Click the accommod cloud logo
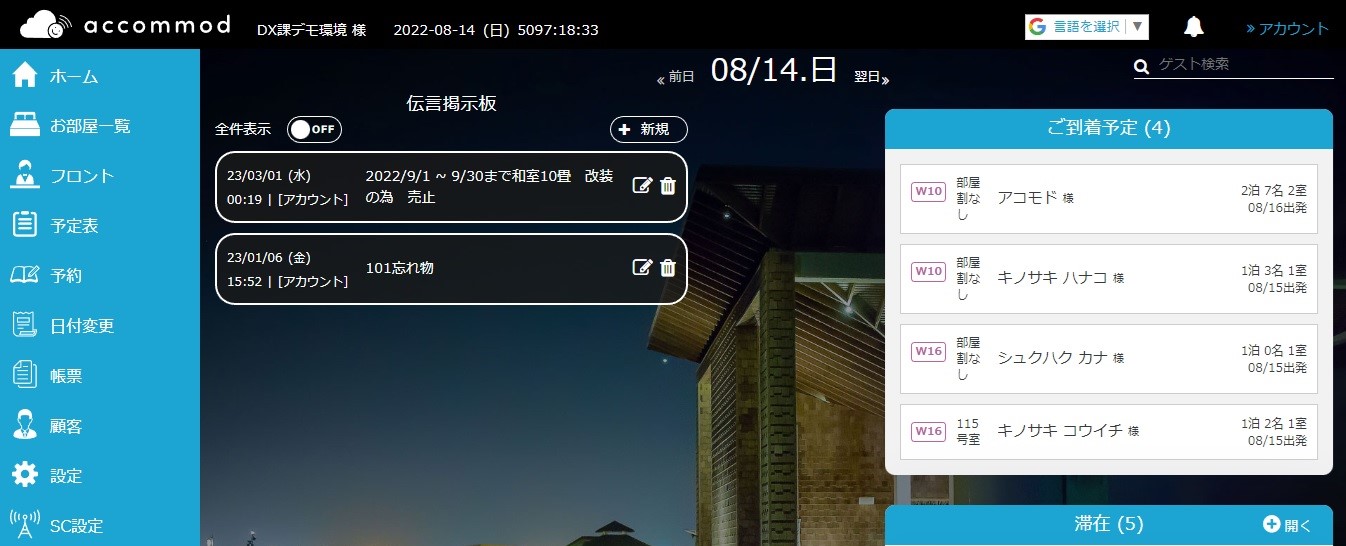1346x546 pixels. coord(45,25)
